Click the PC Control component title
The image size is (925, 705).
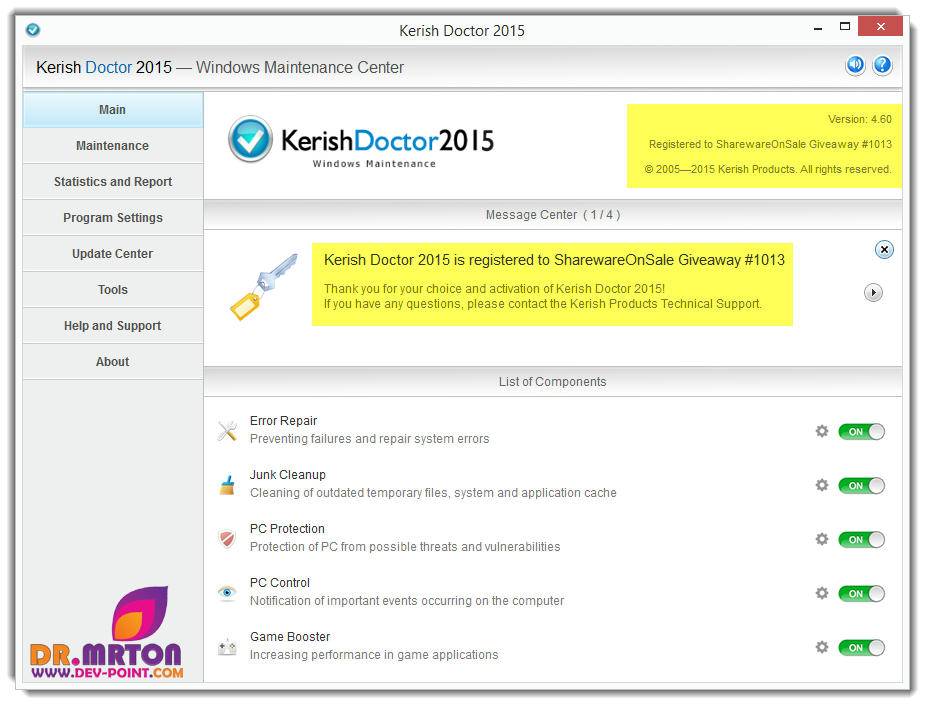pyautogui.click(x=280, y=583)
